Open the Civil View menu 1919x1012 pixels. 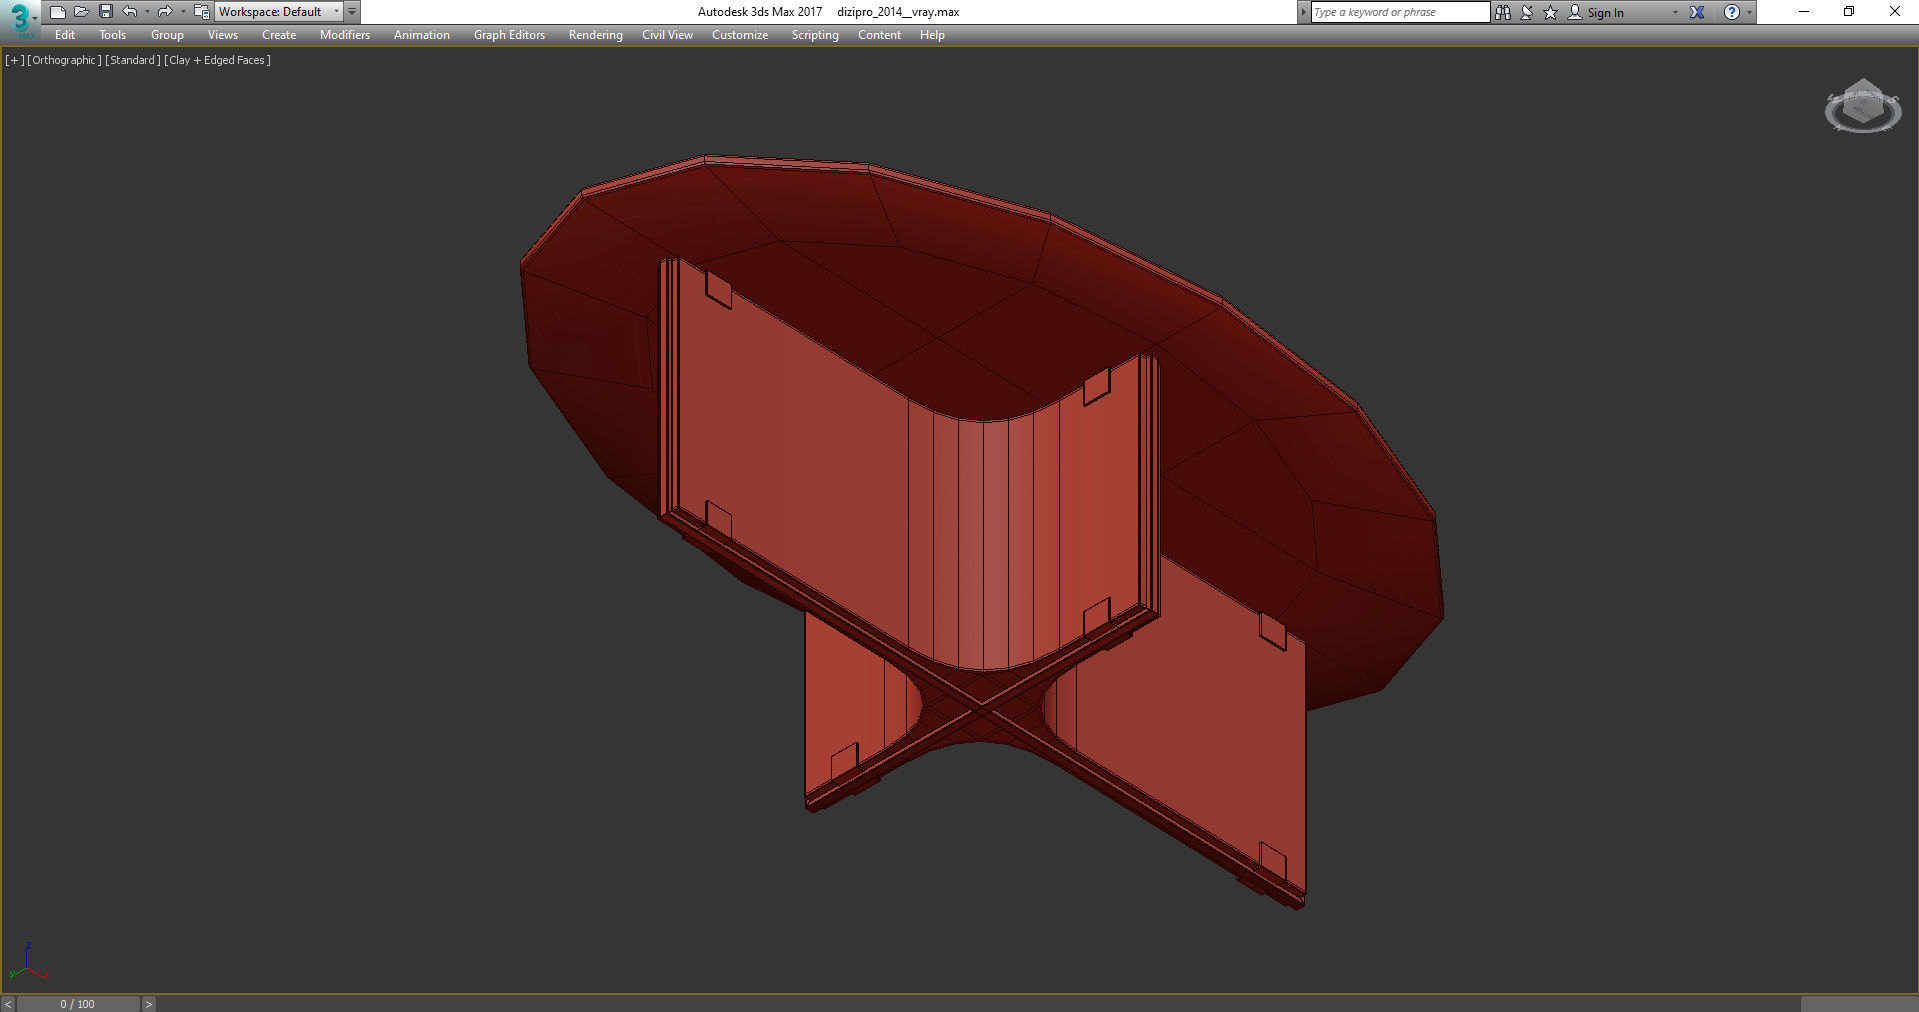(x=667, y=35)
